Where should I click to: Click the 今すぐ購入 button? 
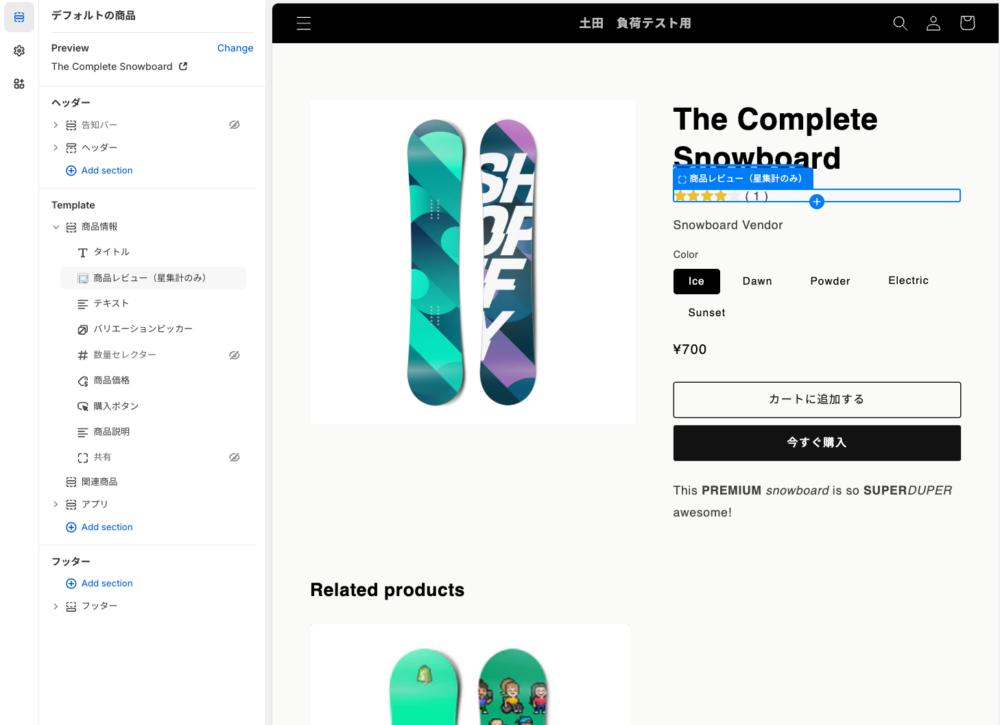point(816,442)
